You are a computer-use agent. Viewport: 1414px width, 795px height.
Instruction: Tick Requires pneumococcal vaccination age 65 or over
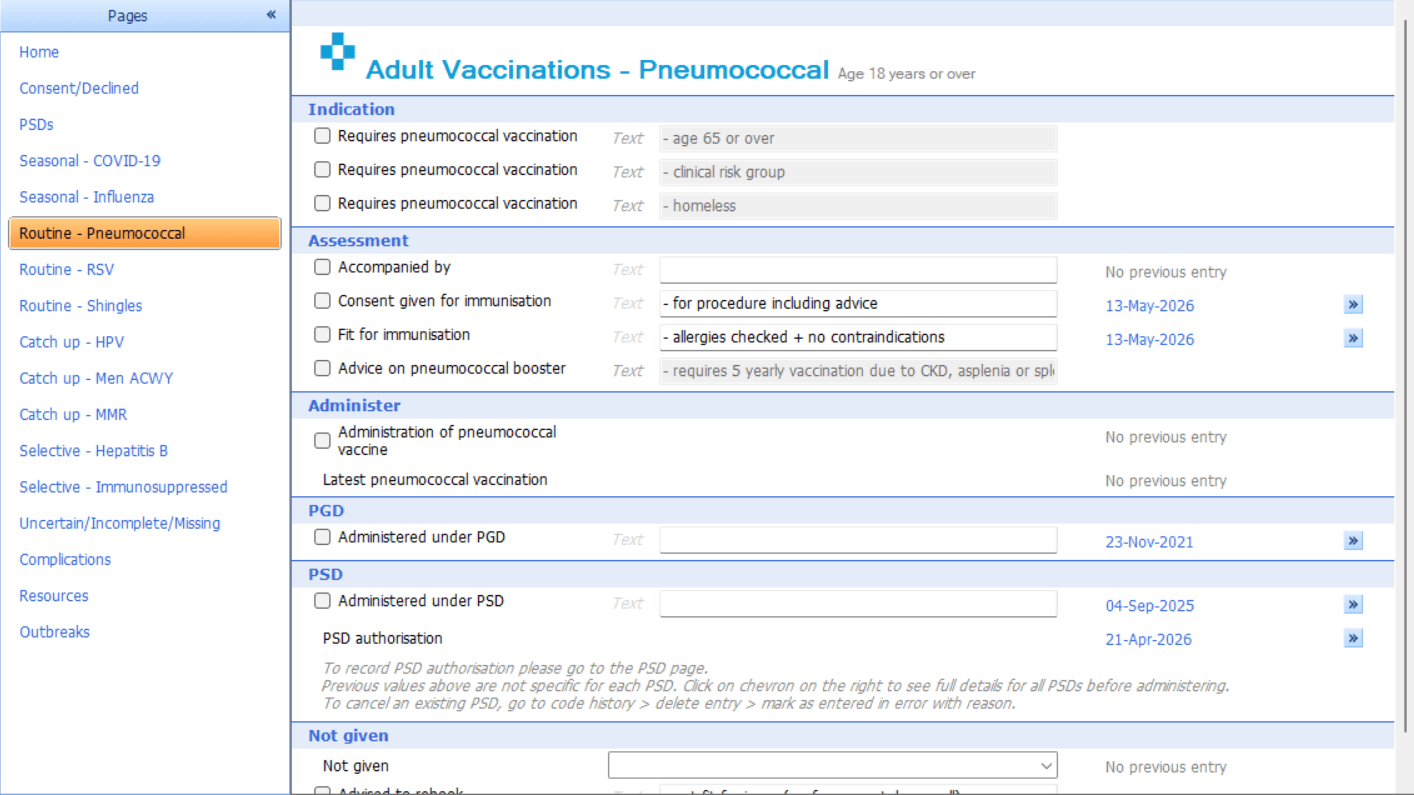pos(322,136)
